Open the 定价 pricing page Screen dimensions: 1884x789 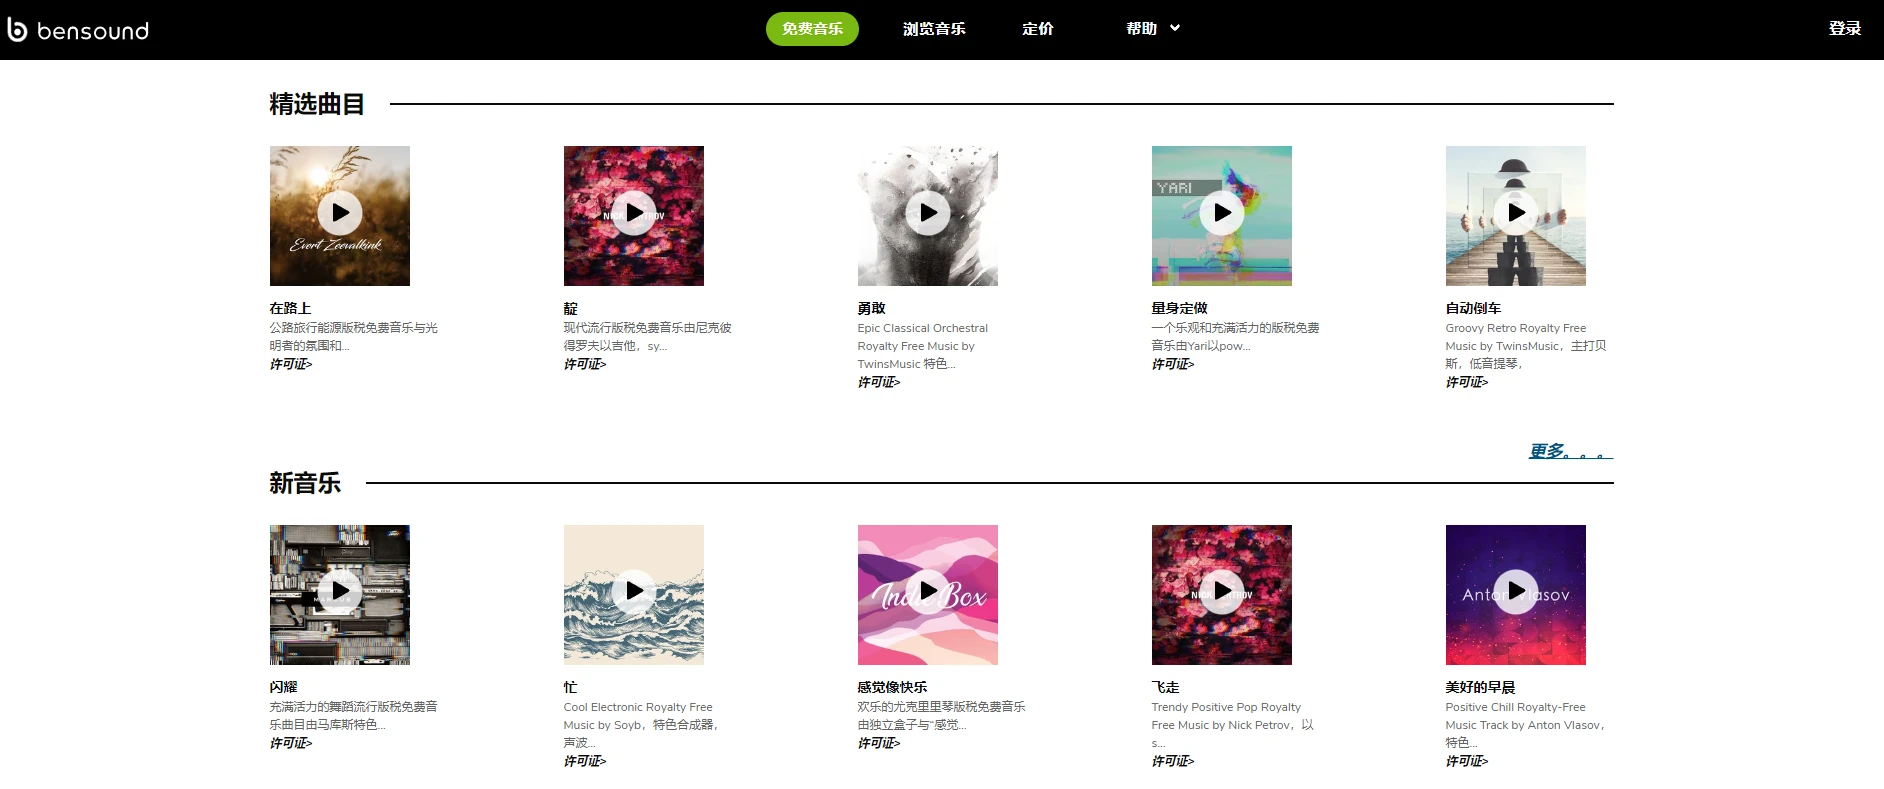(x=1038, y=29)
